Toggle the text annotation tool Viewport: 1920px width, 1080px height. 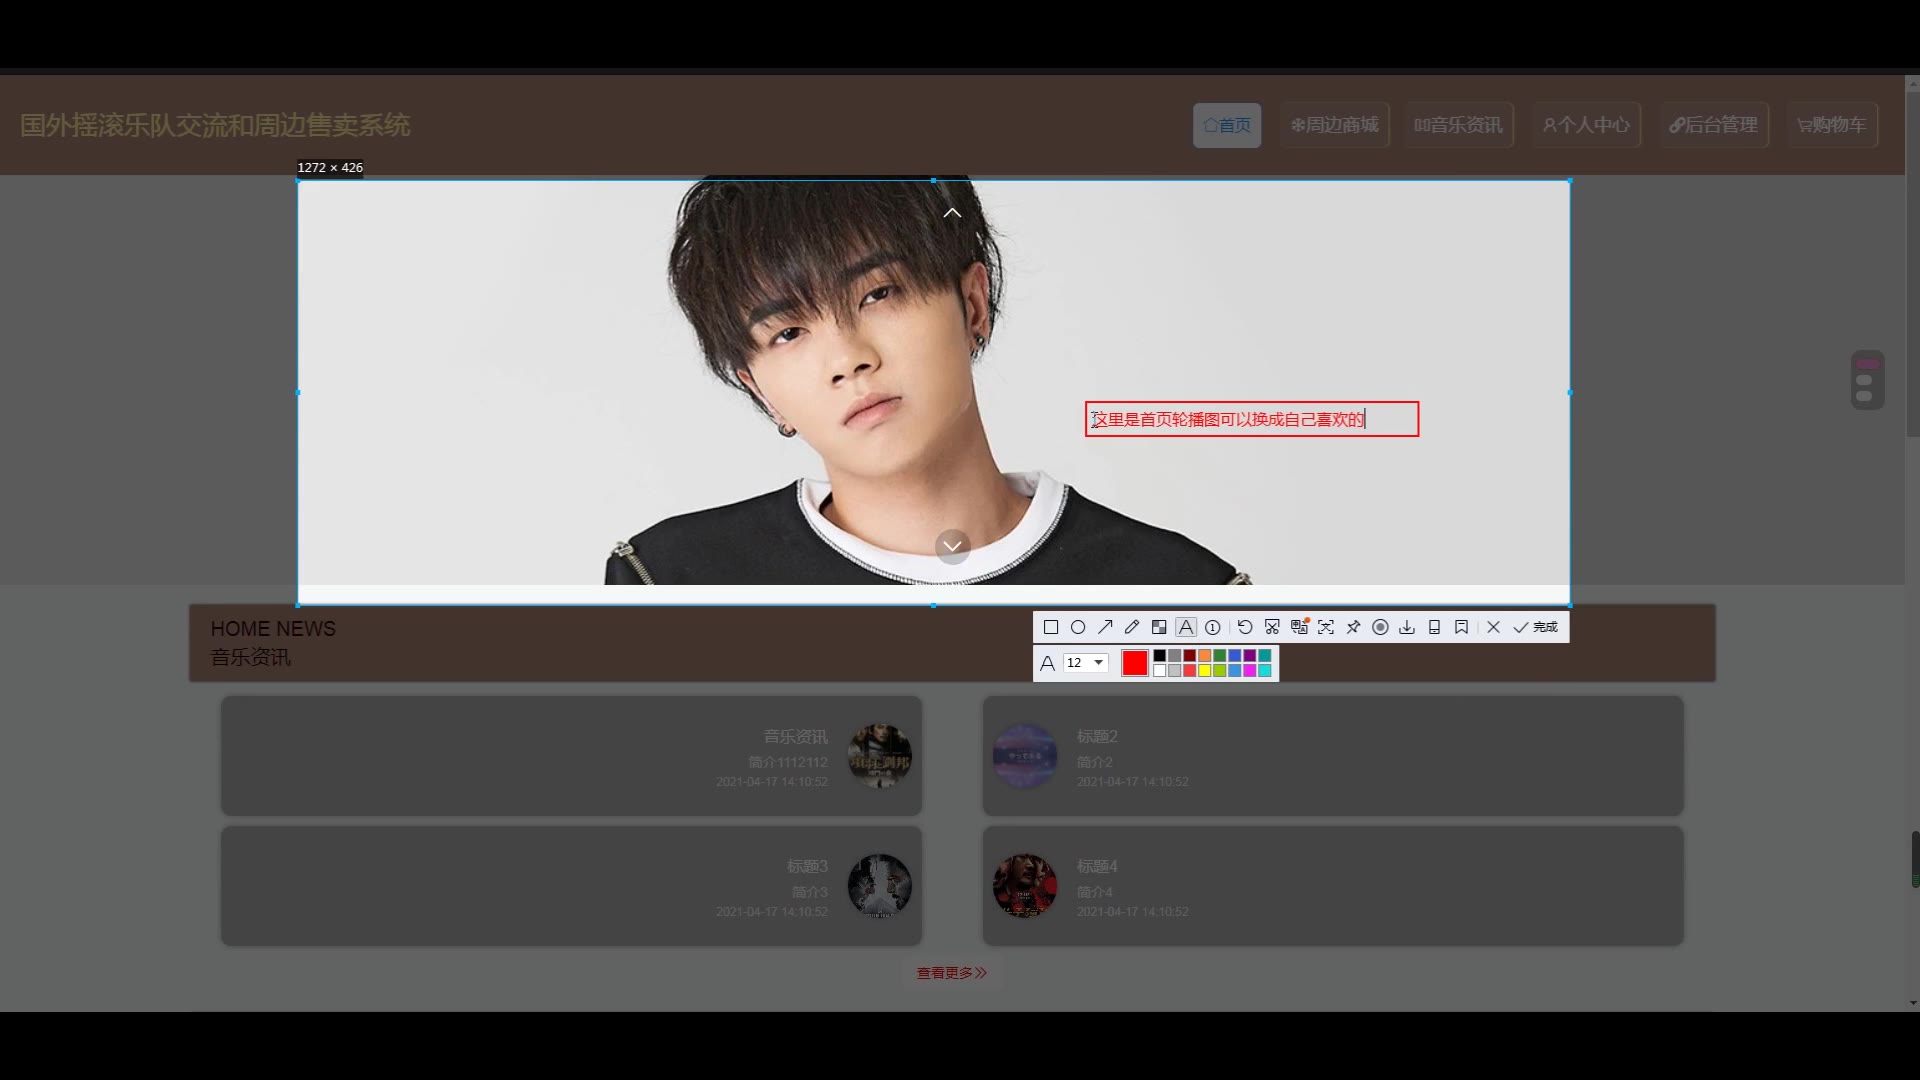(x=1186, y=627)
